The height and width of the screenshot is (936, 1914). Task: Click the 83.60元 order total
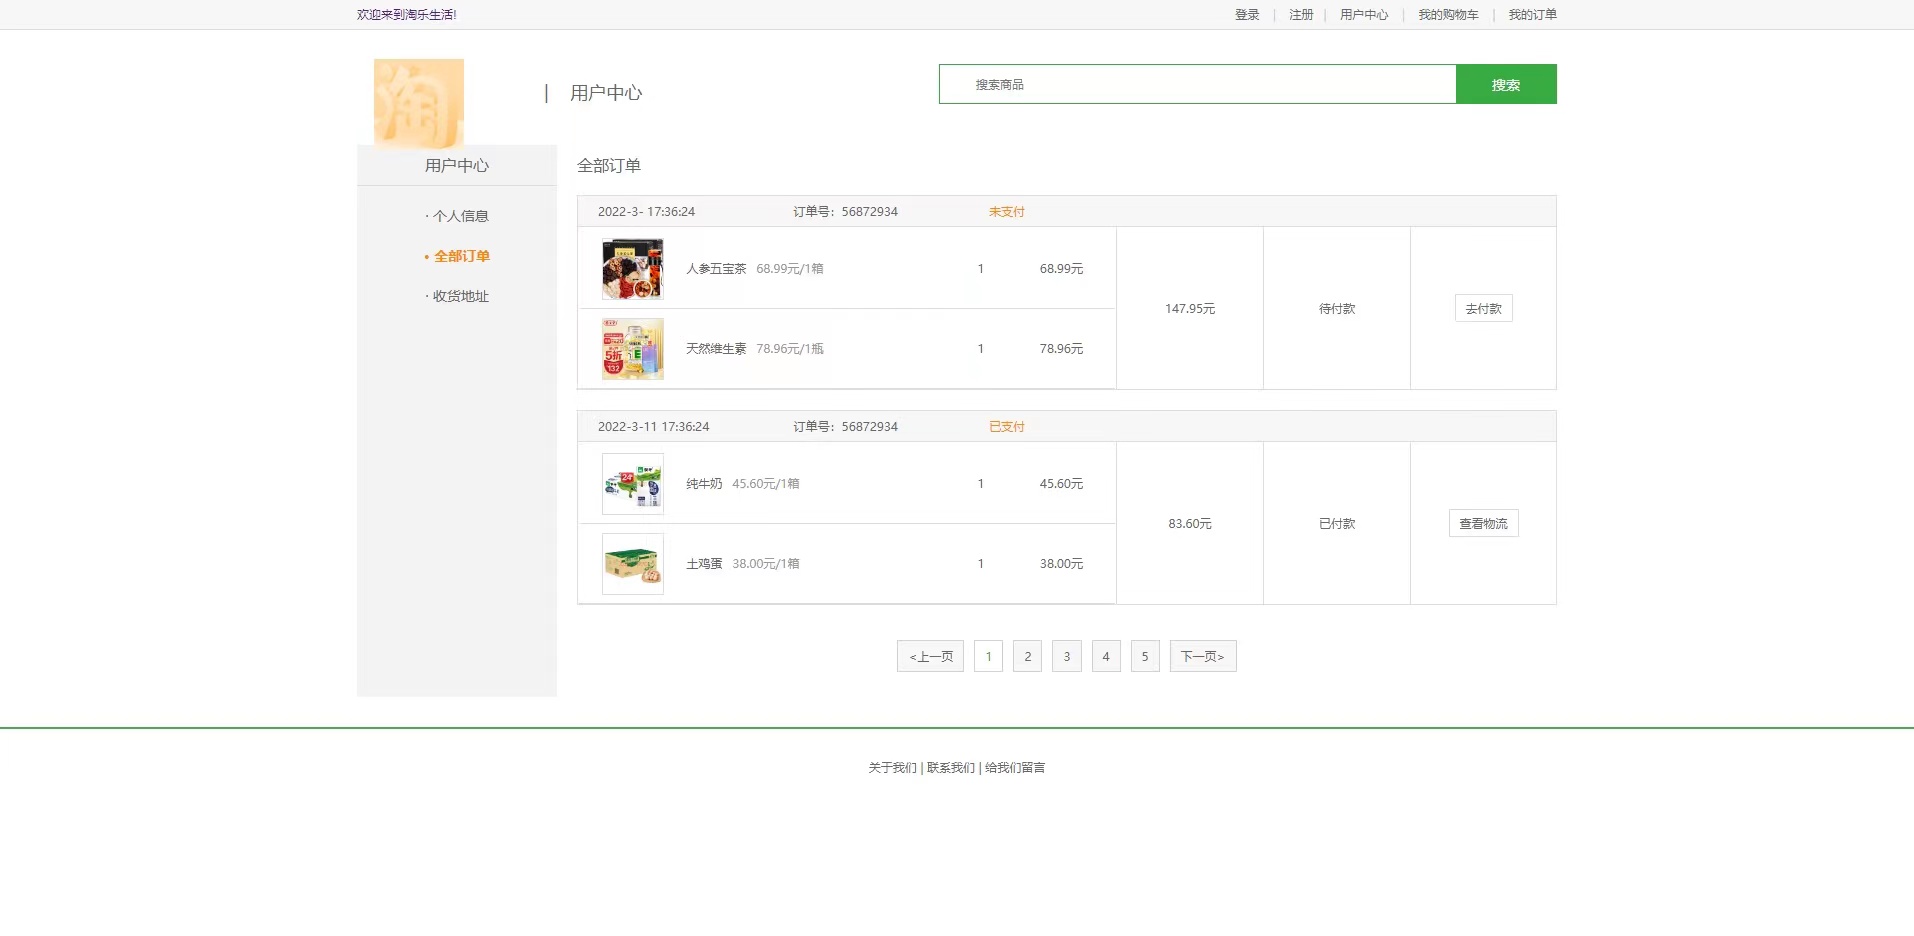click(x=1190, y=524)
